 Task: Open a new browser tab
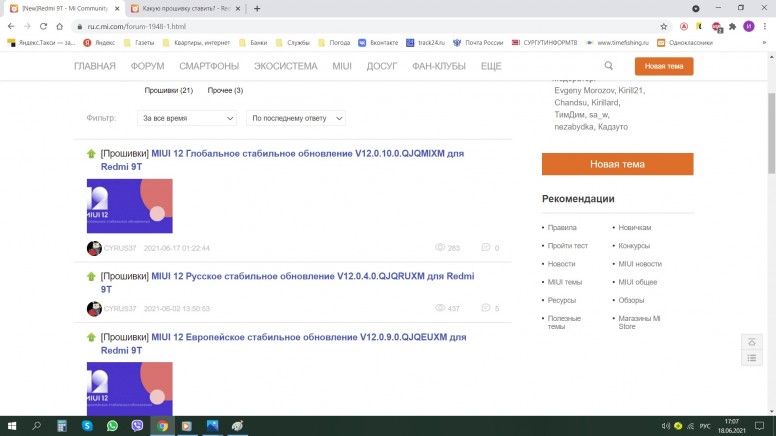(257, 8)
